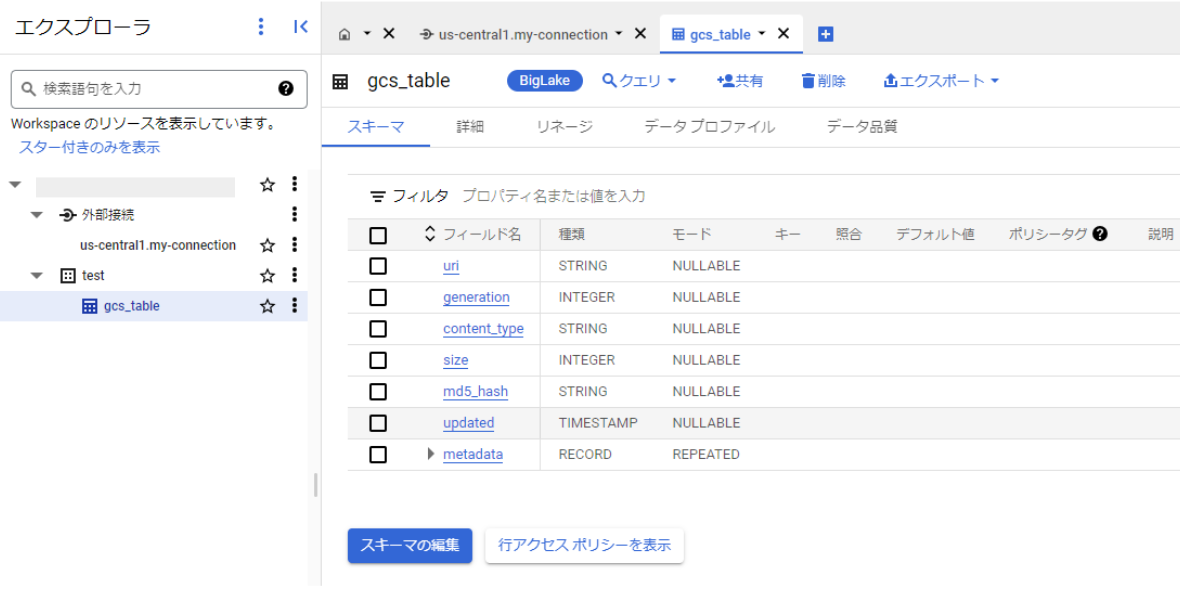
Task: Star the gcs_table in explorer
Action: 267,306
